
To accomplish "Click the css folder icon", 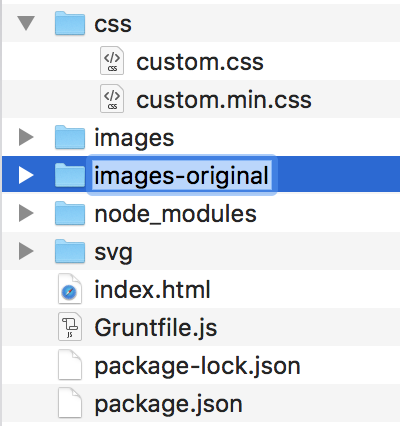I will [x=70, y=23].
